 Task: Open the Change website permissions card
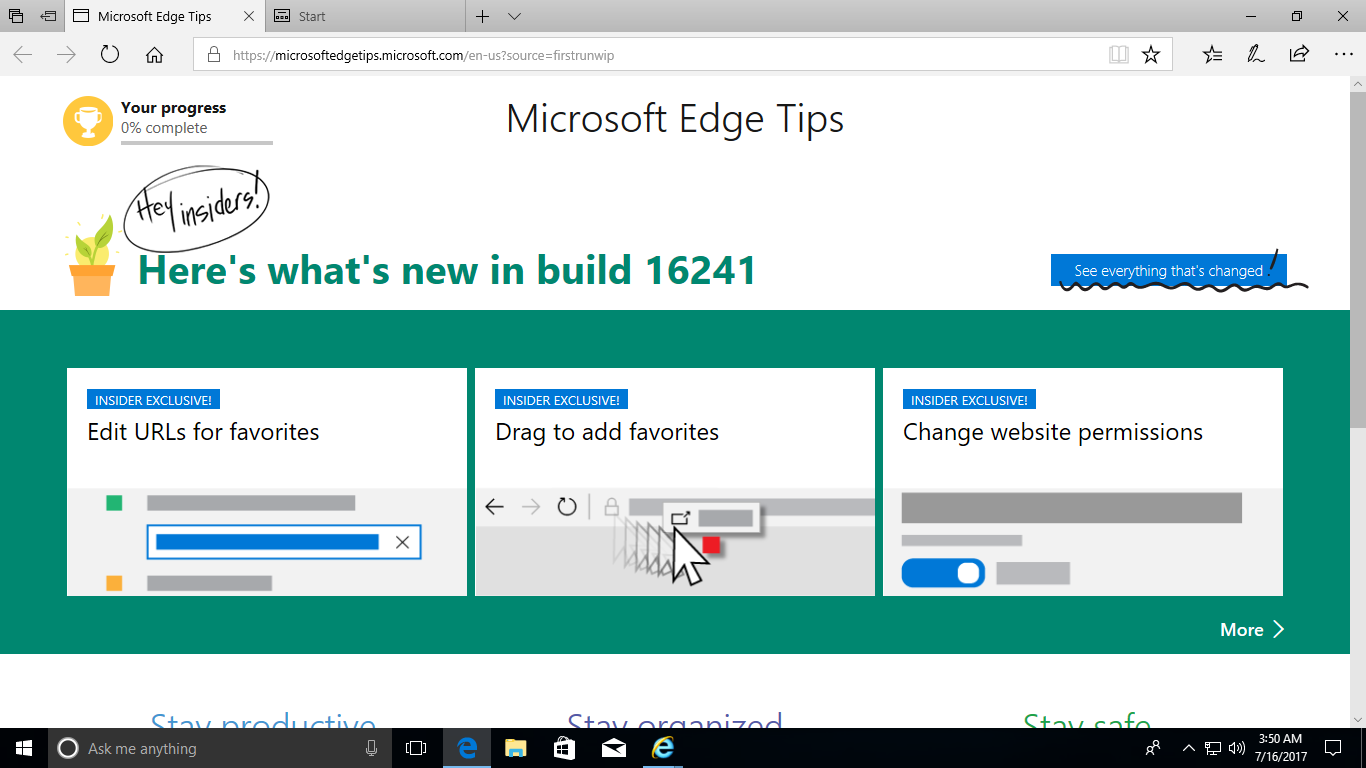click(1083, 482)
